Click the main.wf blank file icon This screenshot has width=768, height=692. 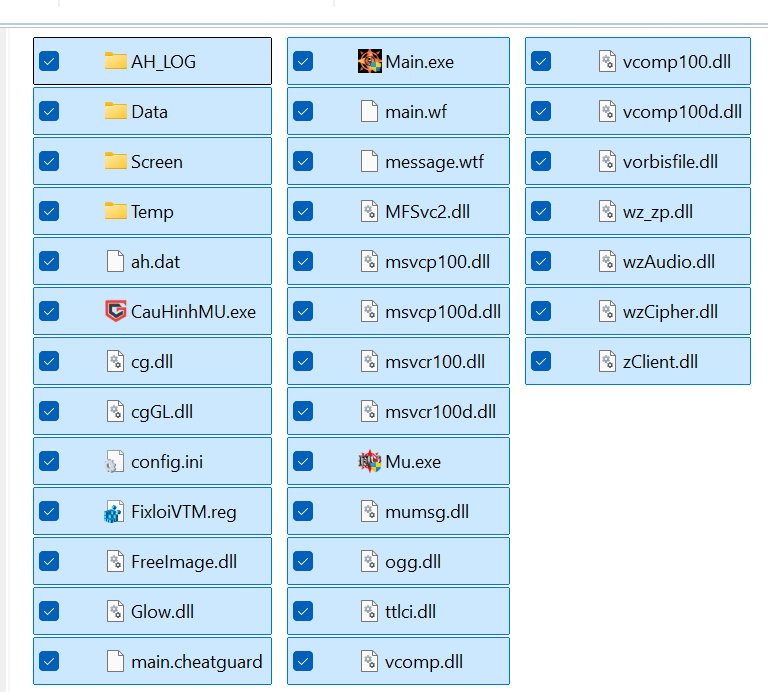[x=369, y=111]
